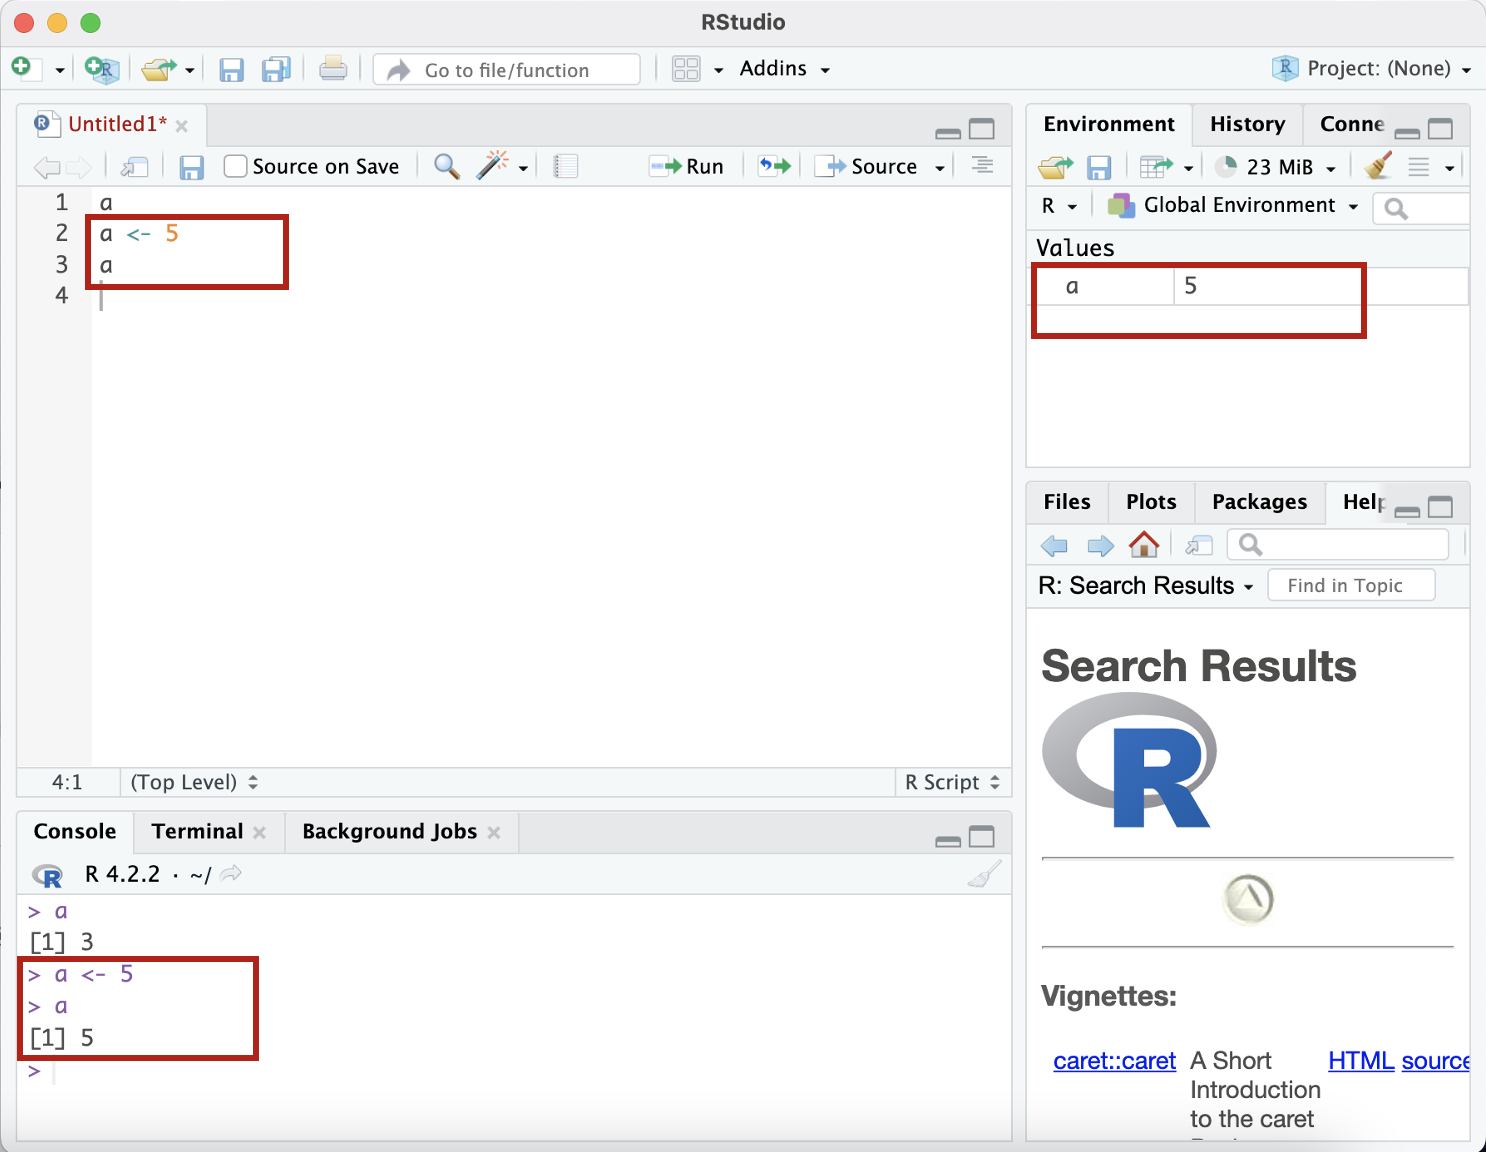Change the R Script file type selector
Screen dimensions: 1486x1152
click(952, 782)
